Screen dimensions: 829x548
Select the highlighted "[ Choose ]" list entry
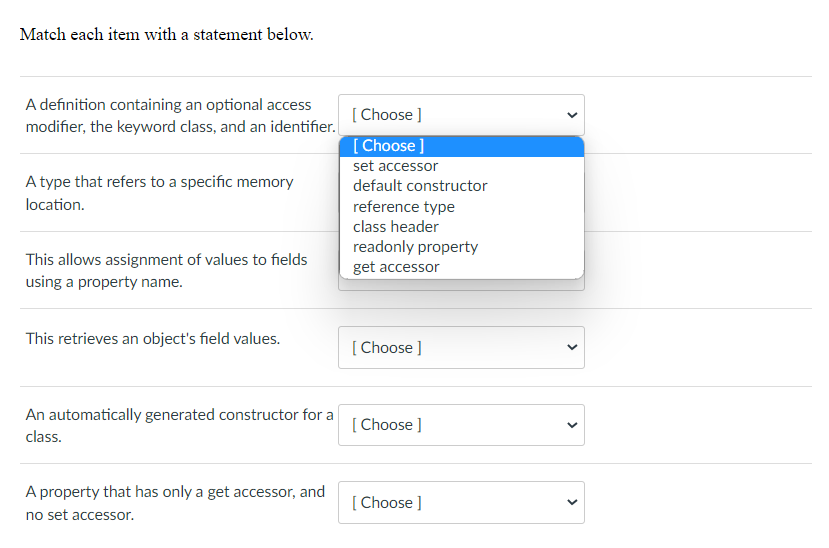pos(389,146)
